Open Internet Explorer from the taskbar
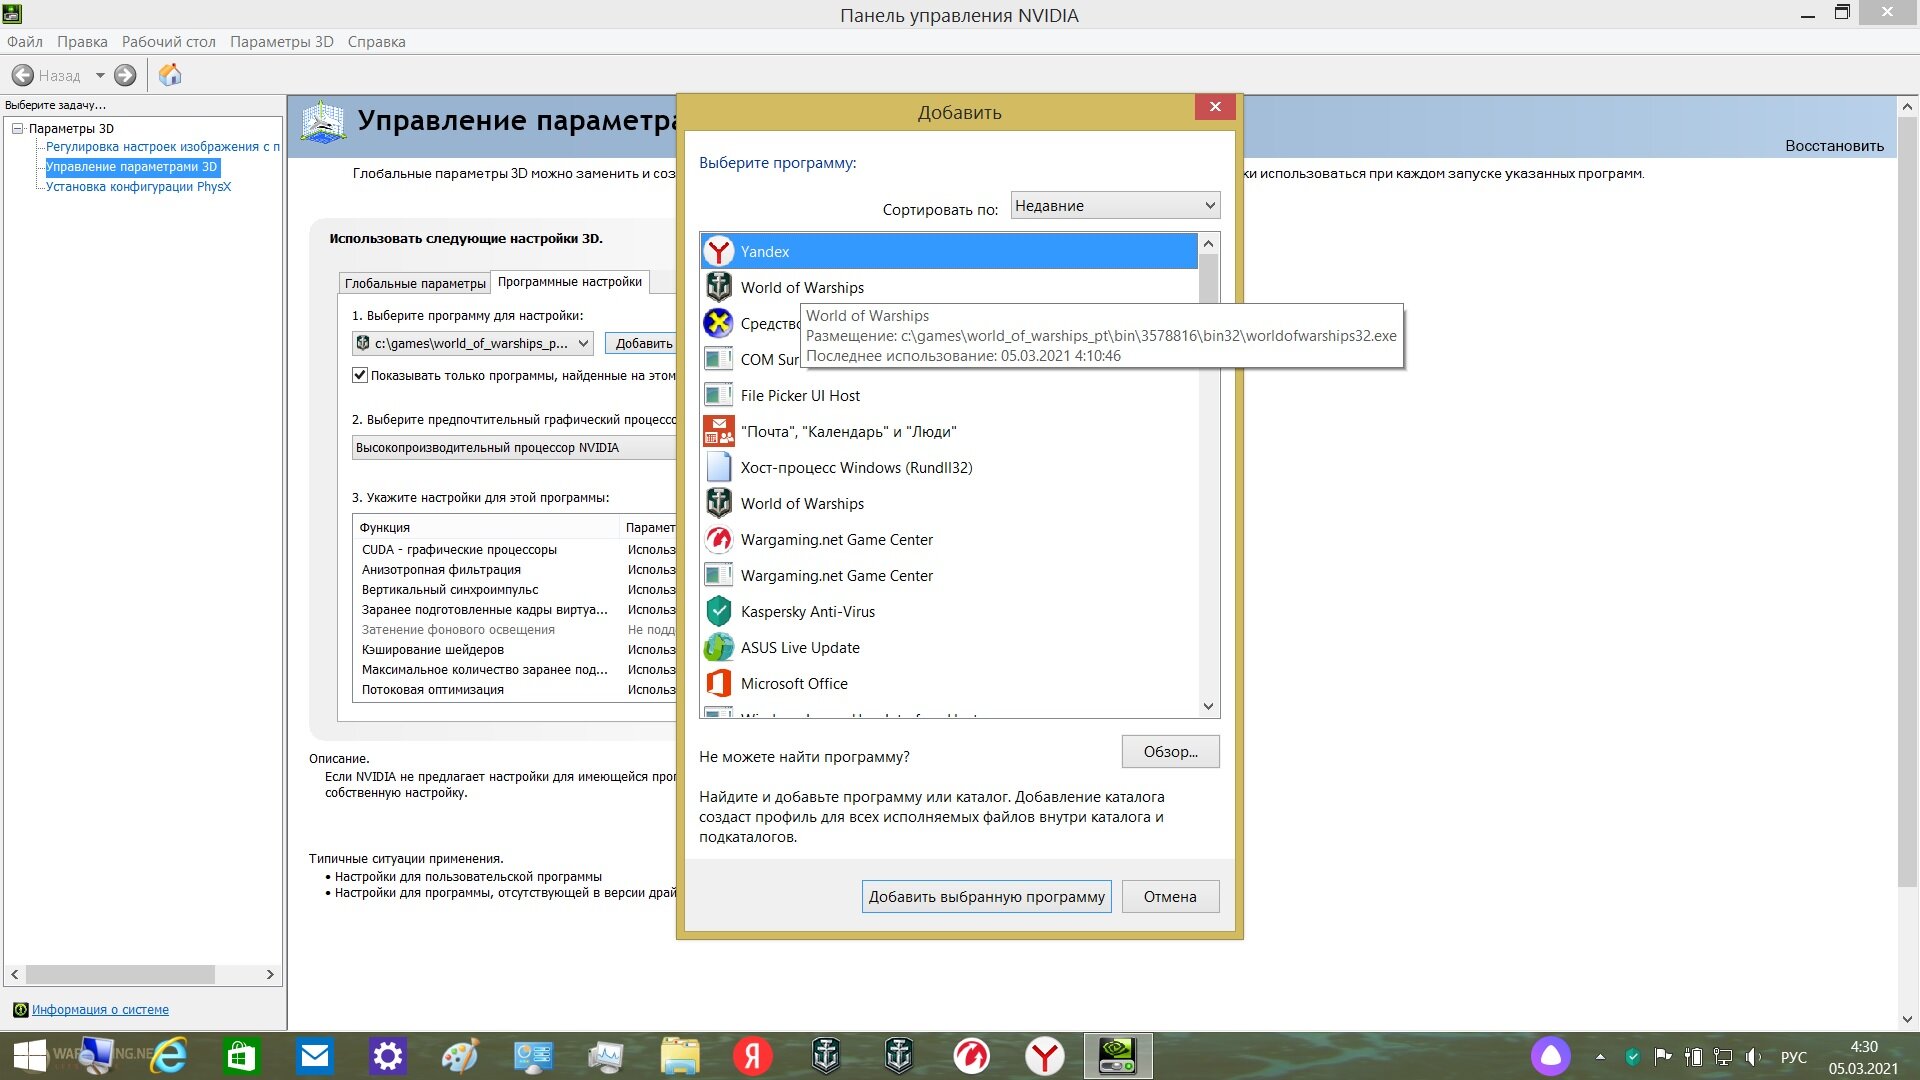This screenshot has width=1920, height=1080. (168, 1056)
